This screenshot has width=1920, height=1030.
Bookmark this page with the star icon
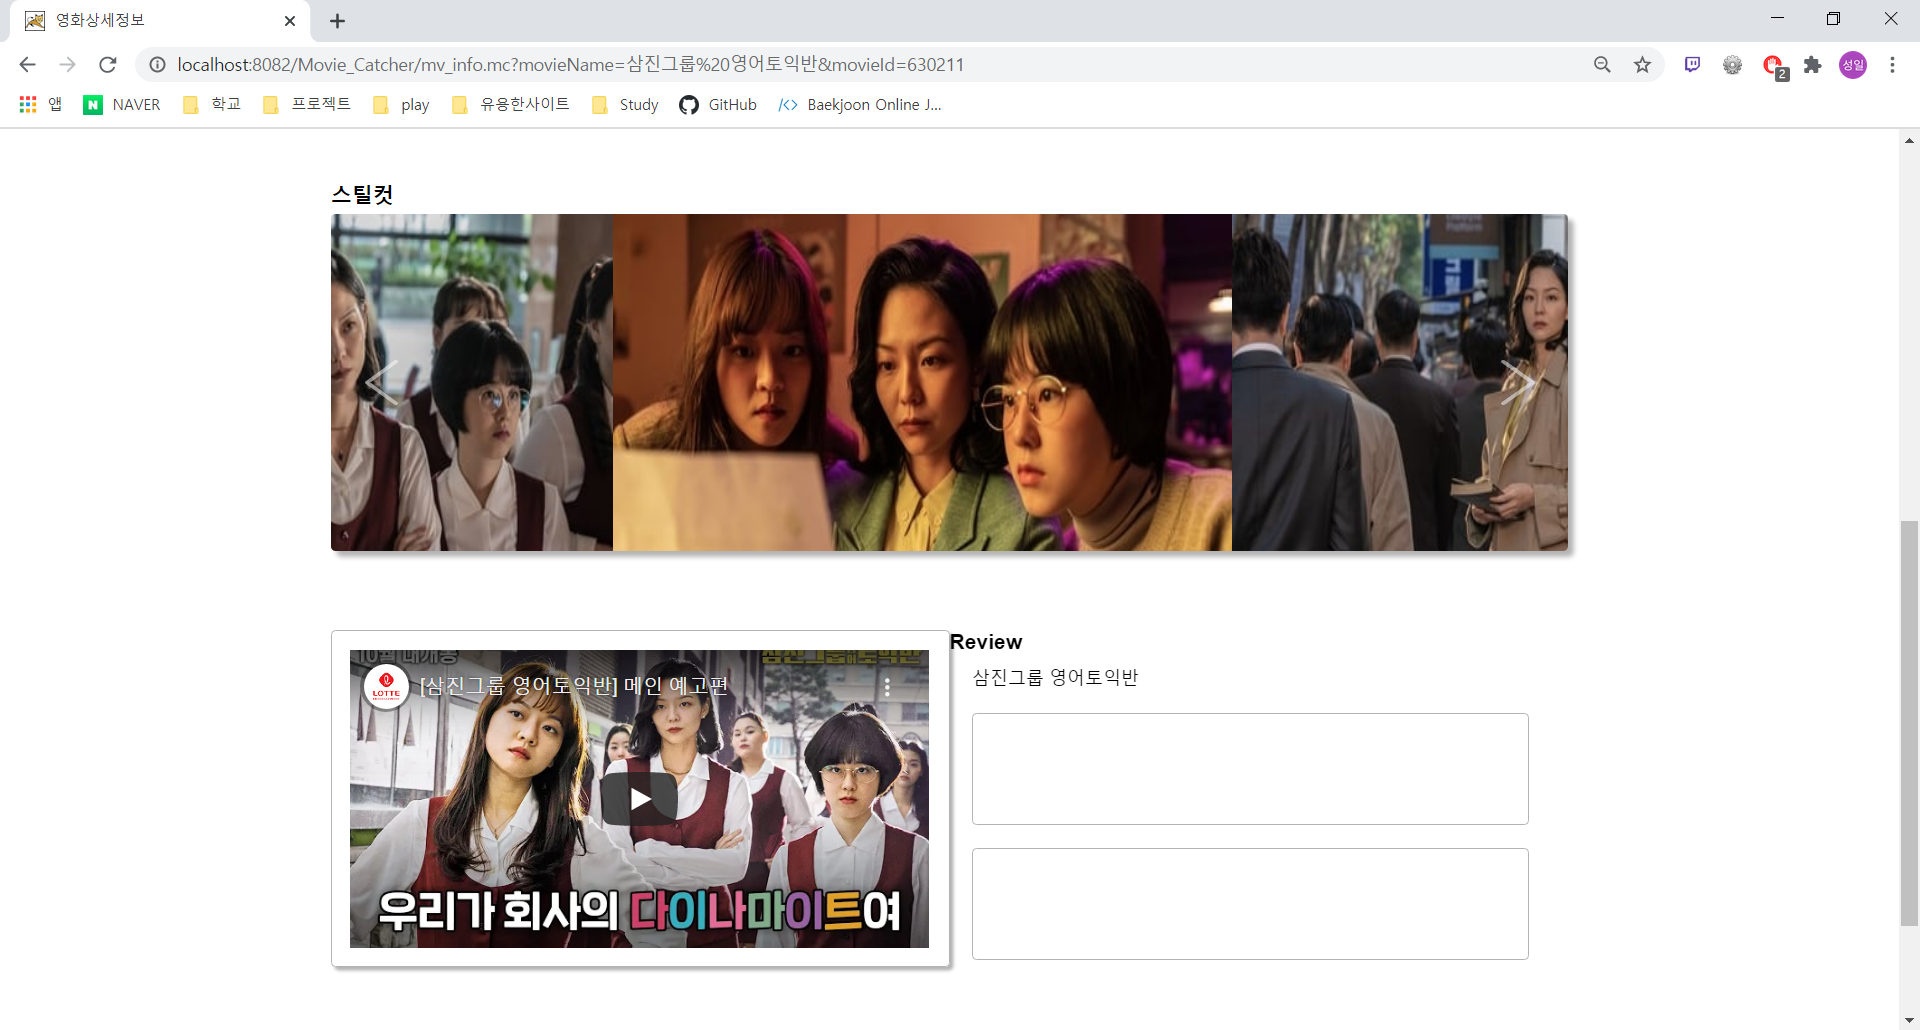click(x=1643, y=64)
